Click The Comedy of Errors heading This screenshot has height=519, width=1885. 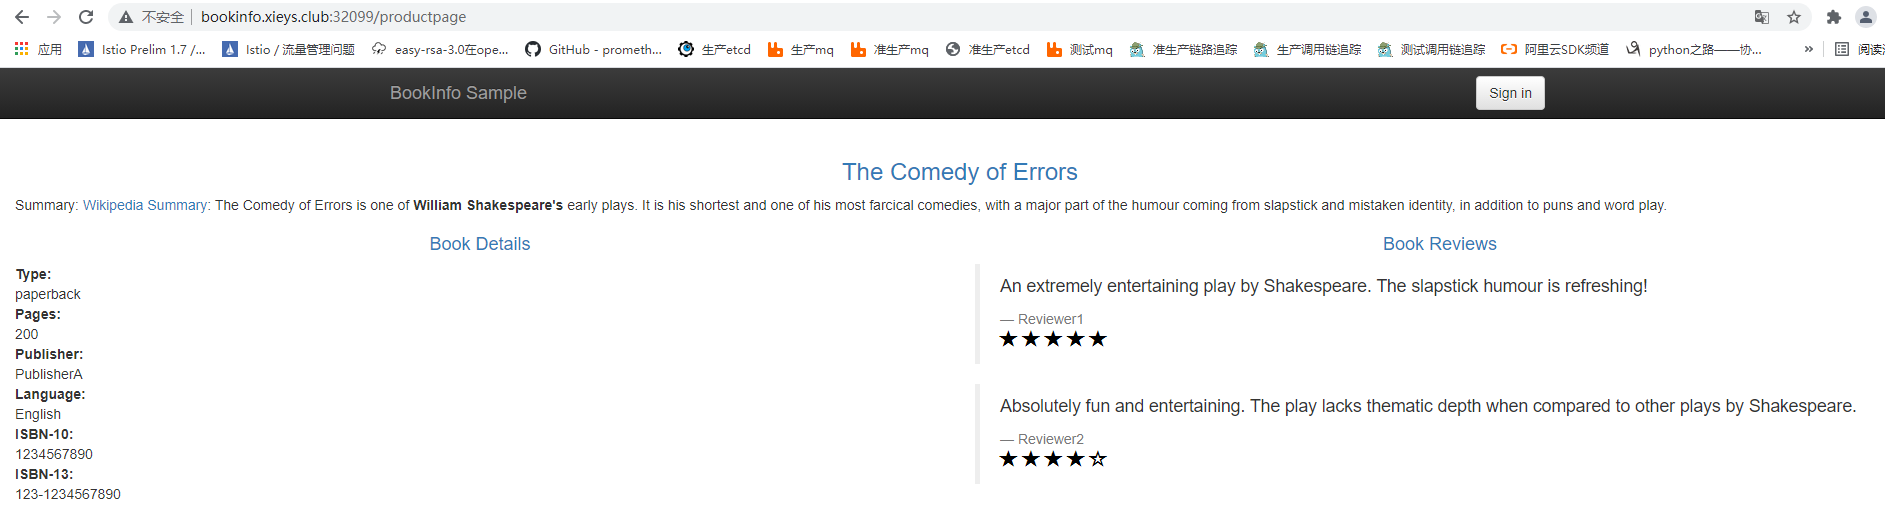[x=959, y=172]
